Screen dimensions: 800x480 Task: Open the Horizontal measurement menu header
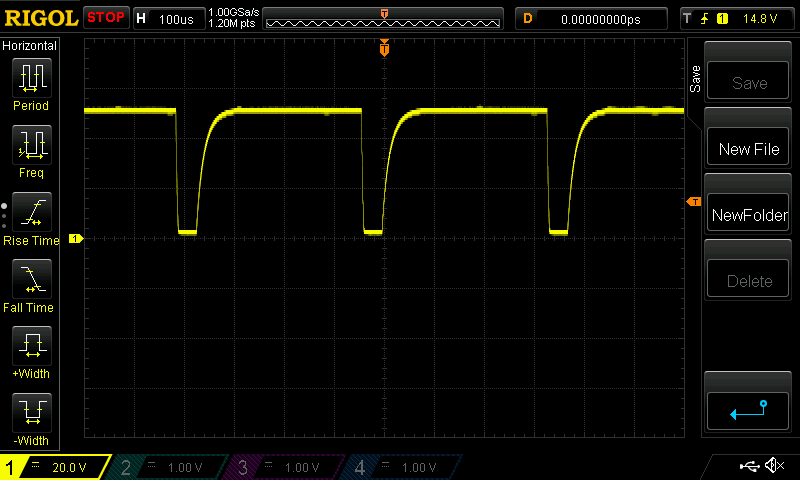[x=30, y=46]
